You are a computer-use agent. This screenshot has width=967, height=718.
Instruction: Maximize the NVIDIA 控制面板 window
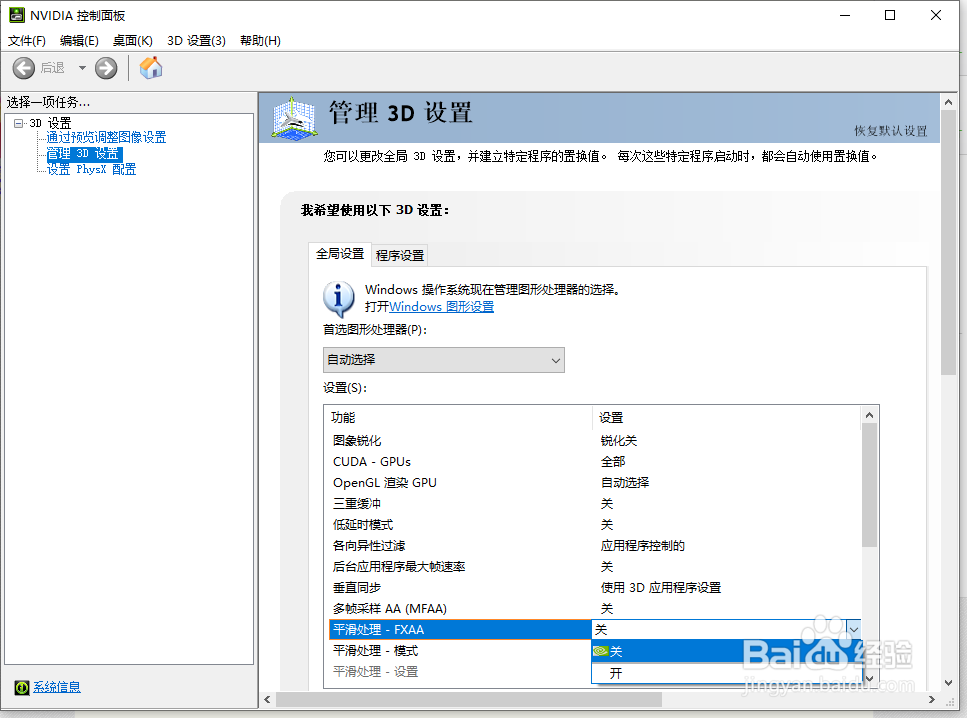click(x=890, y=15)
